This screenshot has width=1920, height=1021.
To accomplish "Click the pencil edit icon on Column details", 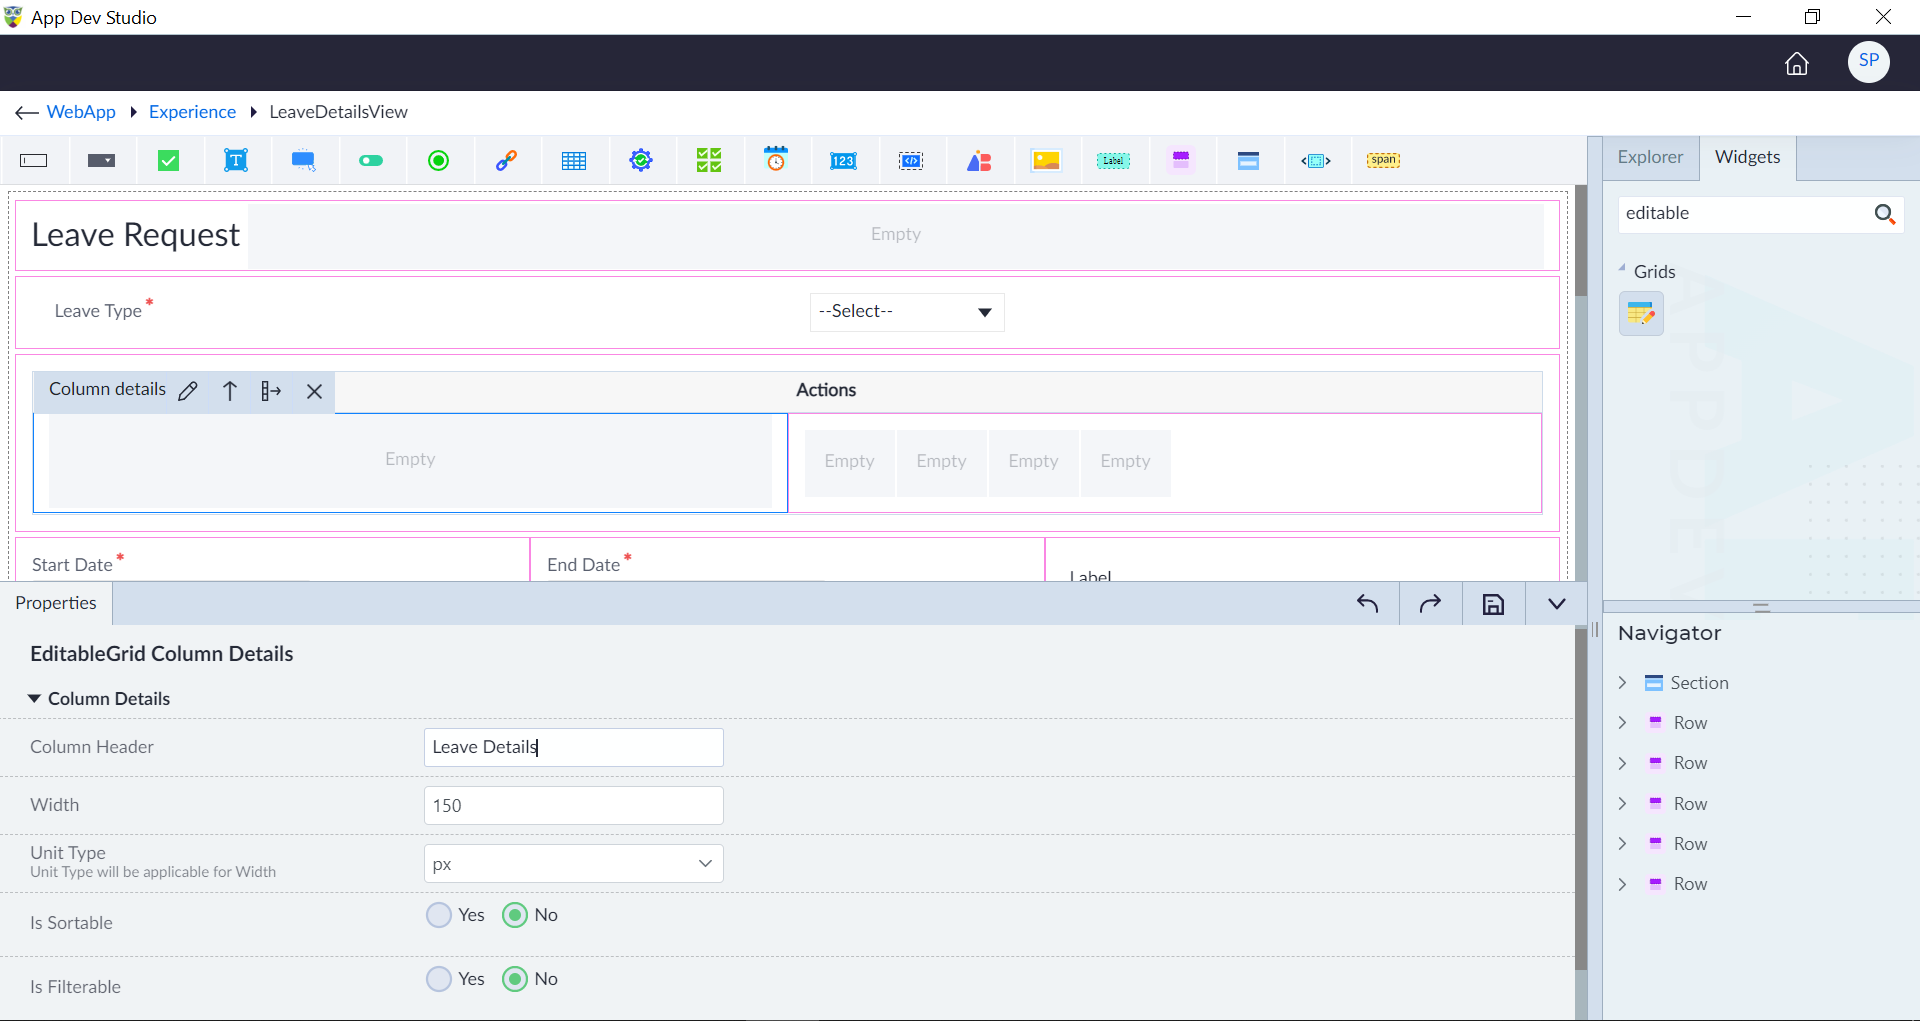I will click(188, 391).
